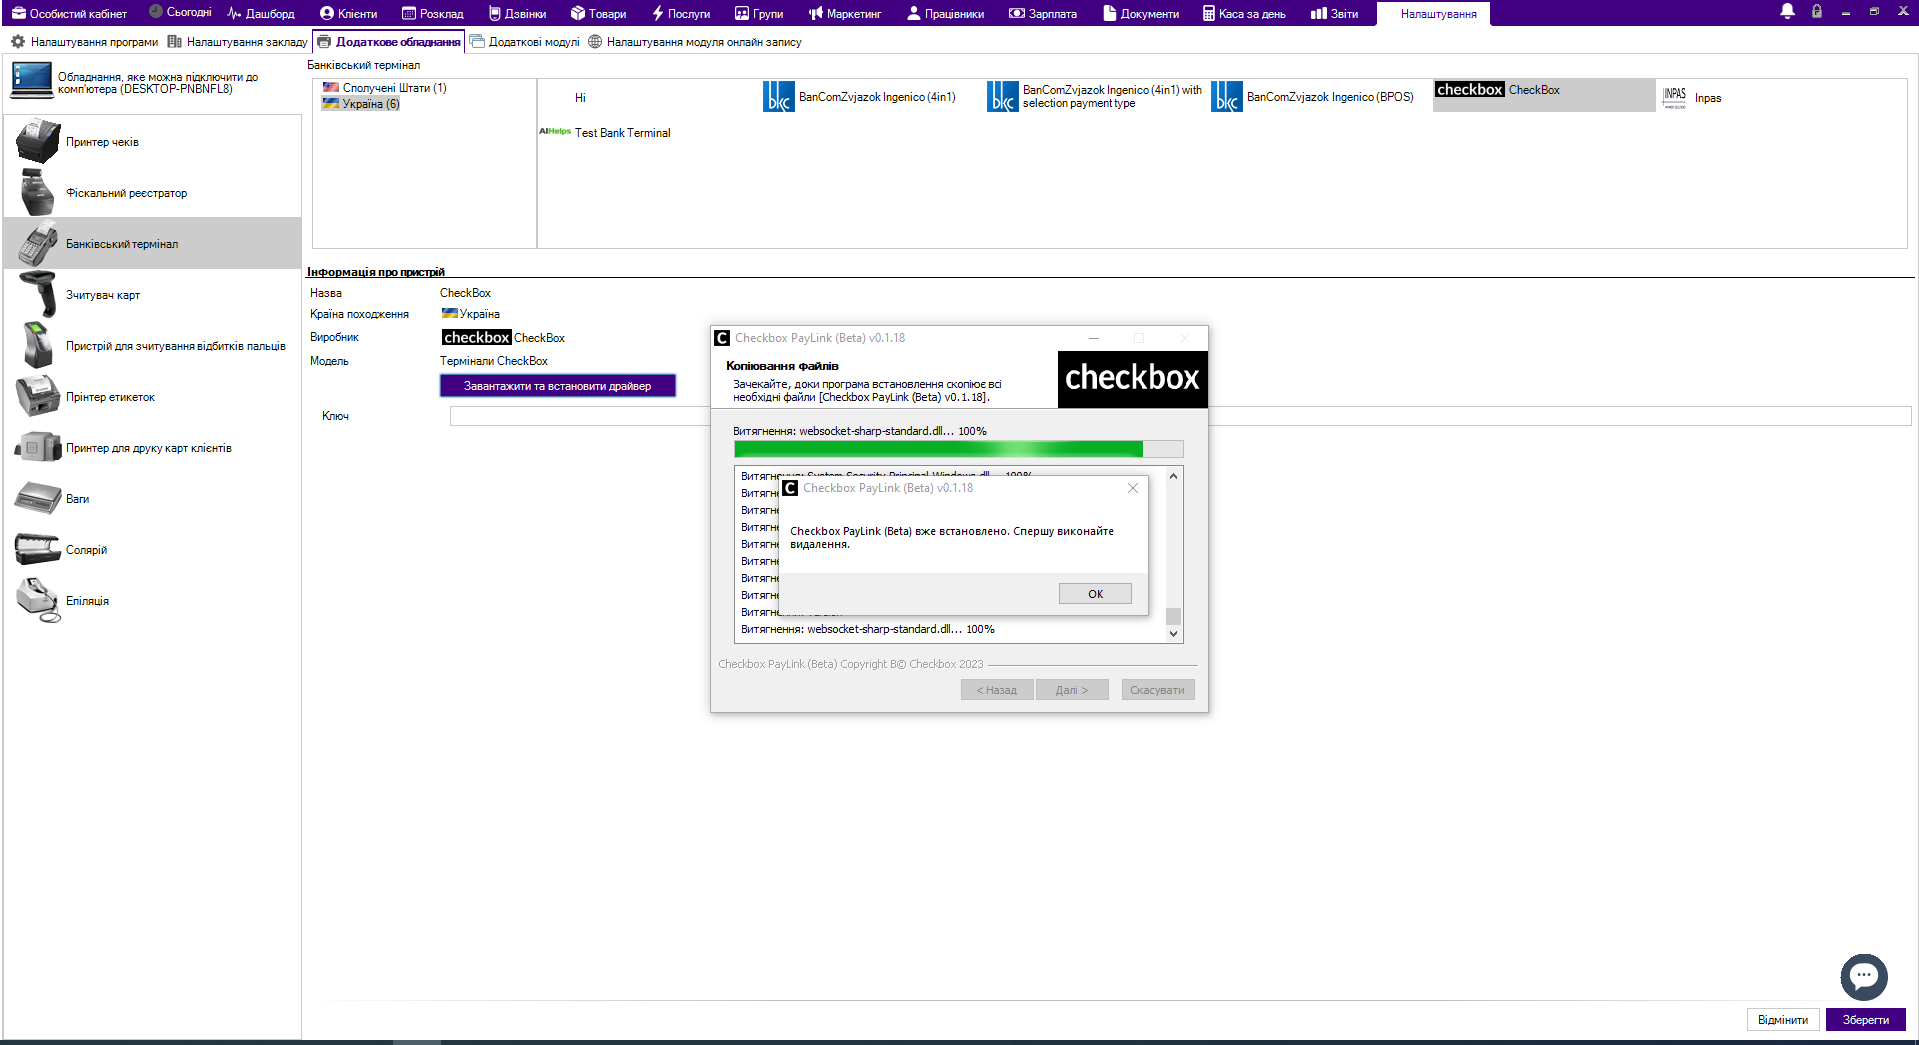The height and width of the screenshot is (1045, 1919).
Task: Open the Особистий кабінет menu
Action: (x=69, y=13)
